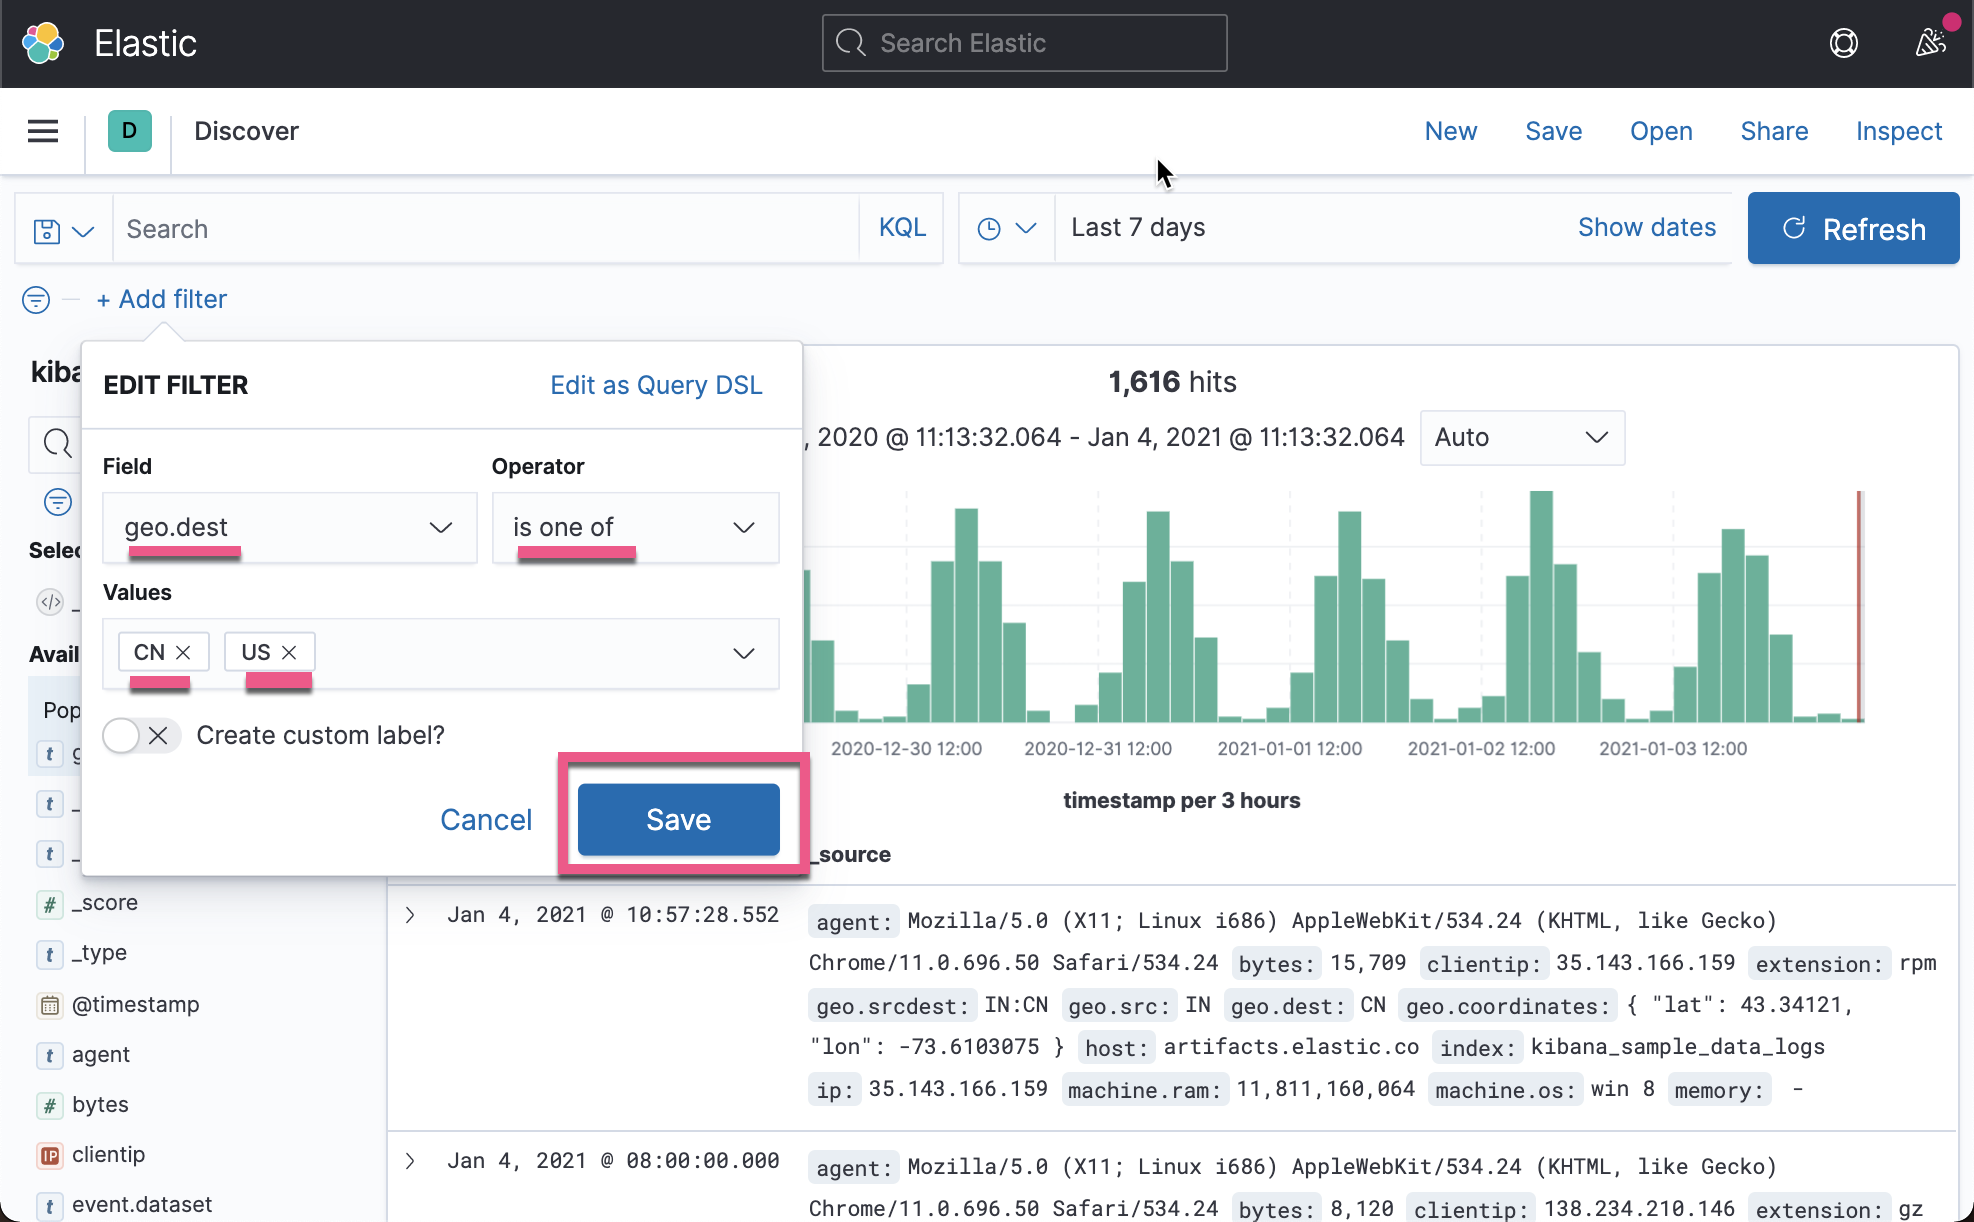Click the D space avatar icon
Screen dimensions: 1974x1222
click(x=130, y=130)
